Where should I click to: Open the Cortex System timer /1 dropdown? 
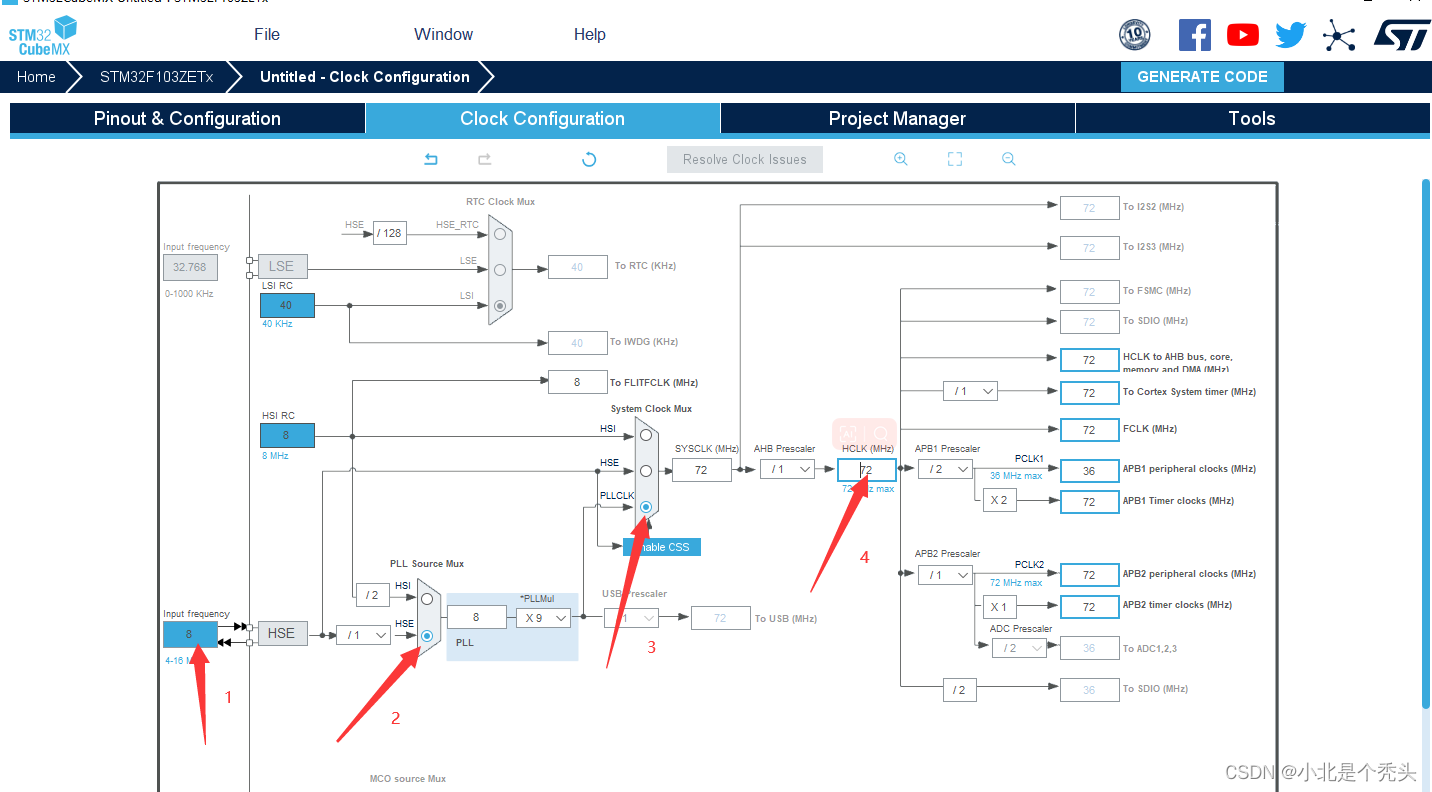pos(970,391)
